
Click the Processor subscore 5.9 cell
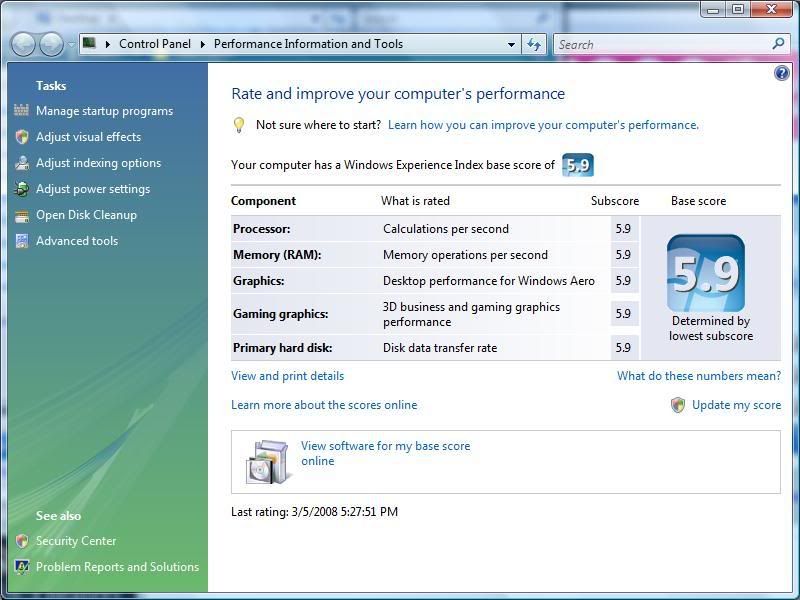tap(623, 229)
